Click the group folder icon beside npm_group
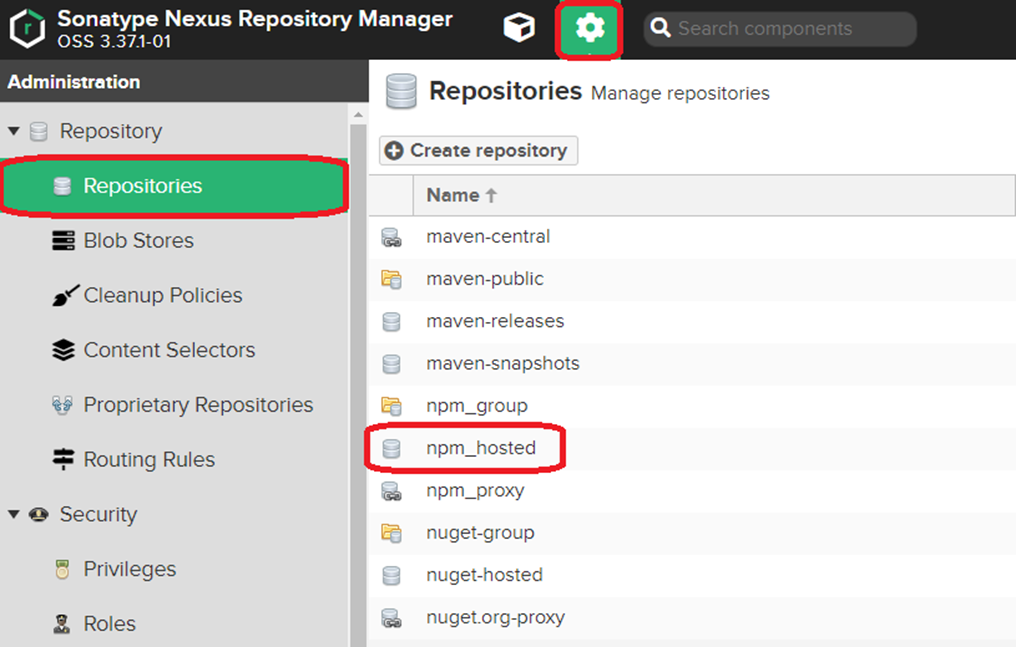1016x647 pixels. click(x=391, y=406)
